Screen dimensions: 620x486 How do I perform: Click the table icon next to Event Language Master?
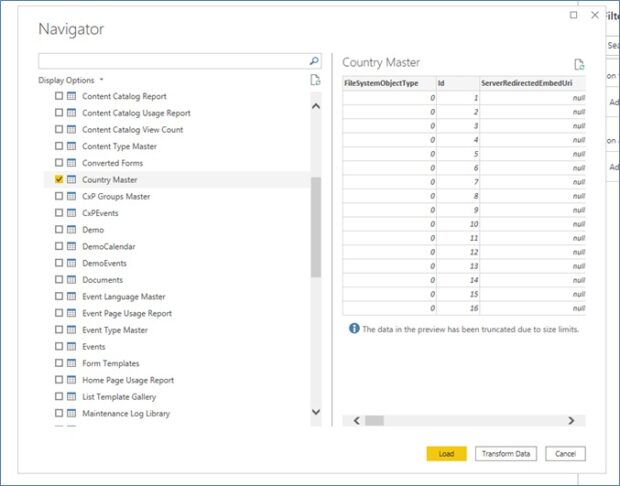[x=72, y=297]
